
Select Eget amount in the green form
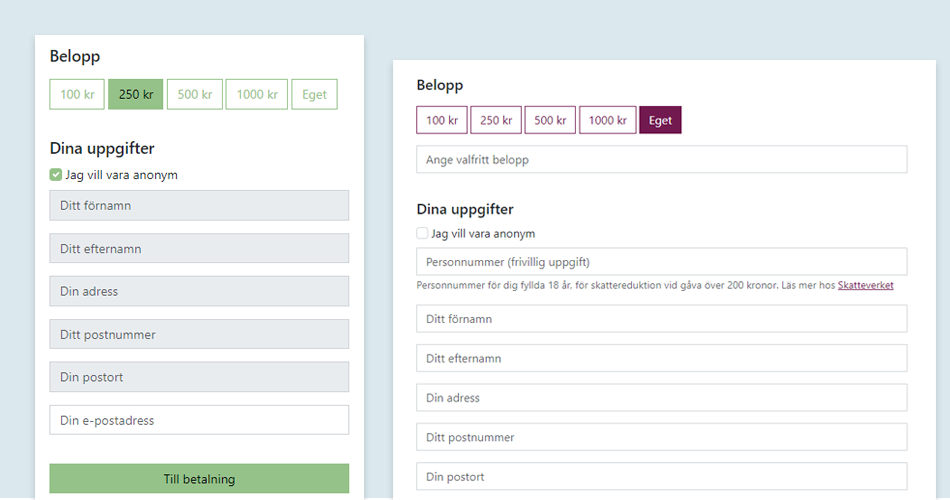314,95
